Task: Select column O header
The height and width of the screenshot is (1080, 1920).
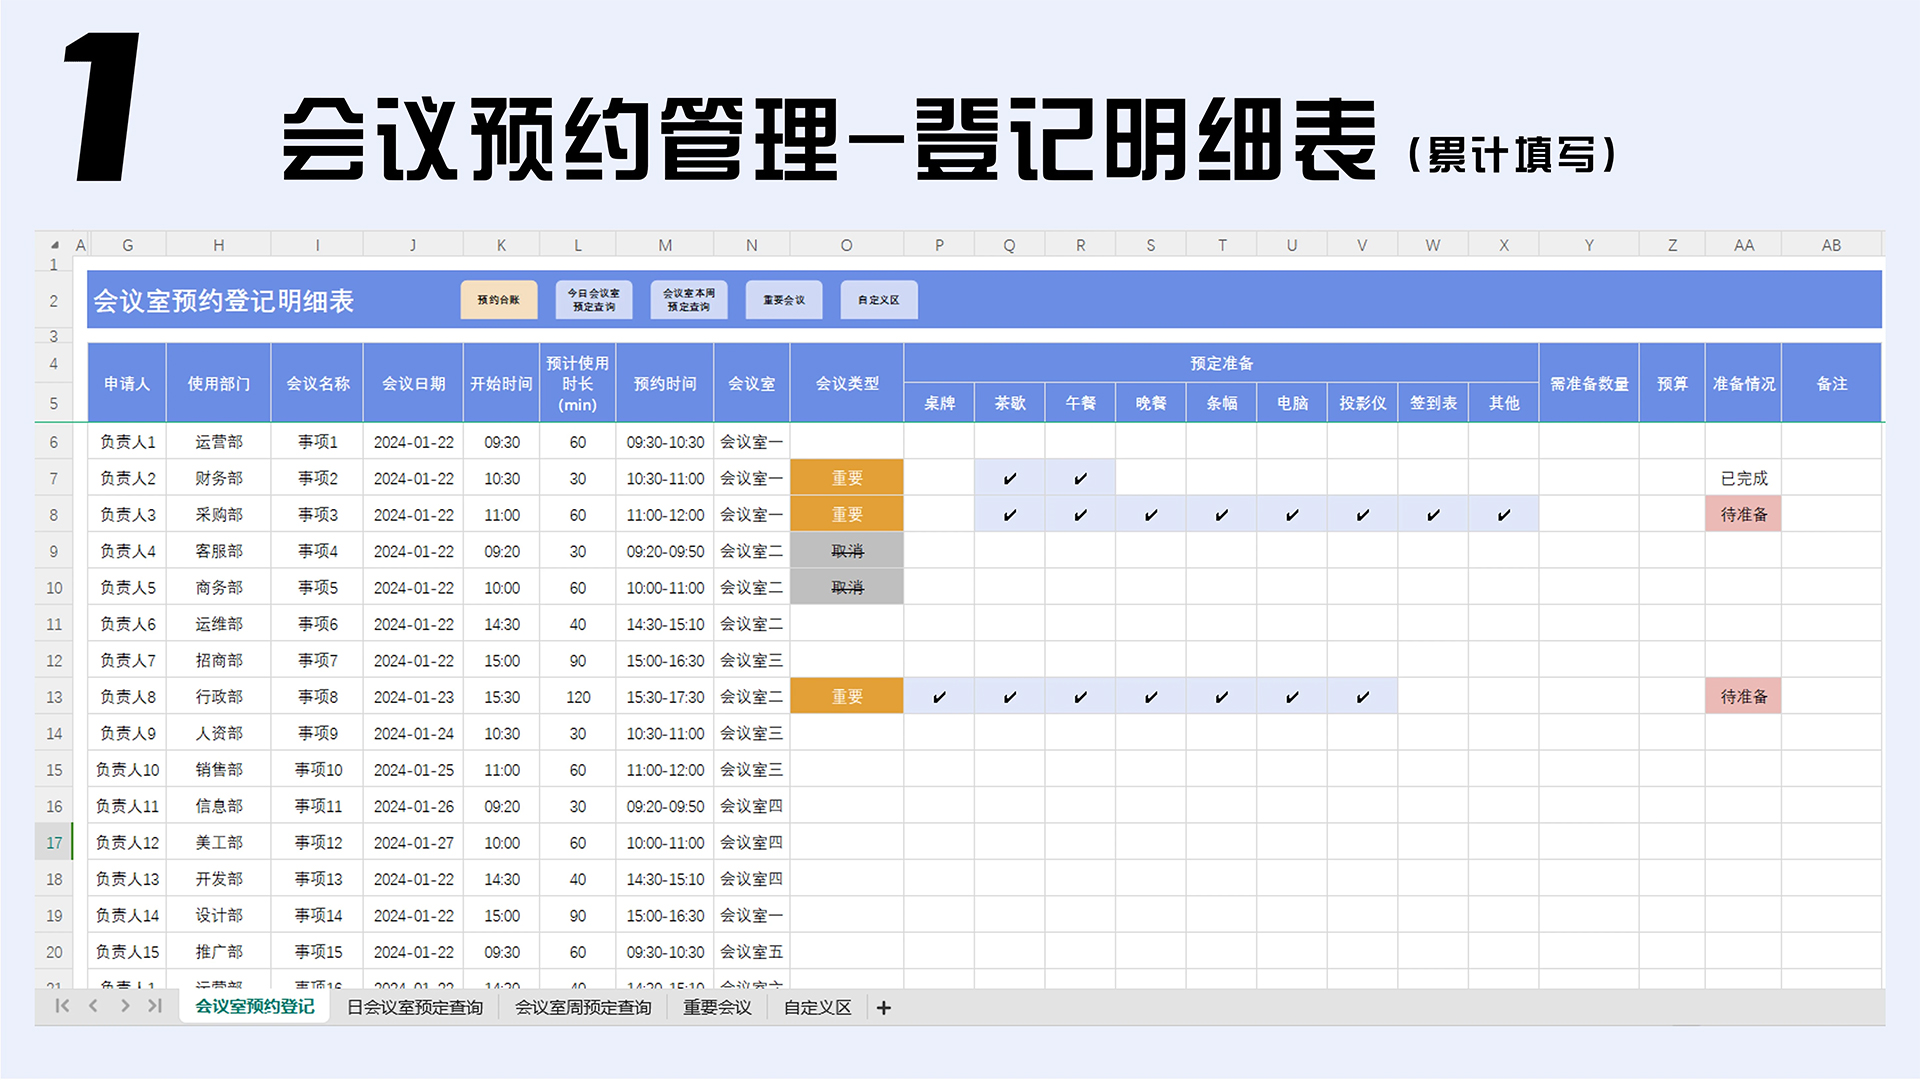Action: (846, 245)
